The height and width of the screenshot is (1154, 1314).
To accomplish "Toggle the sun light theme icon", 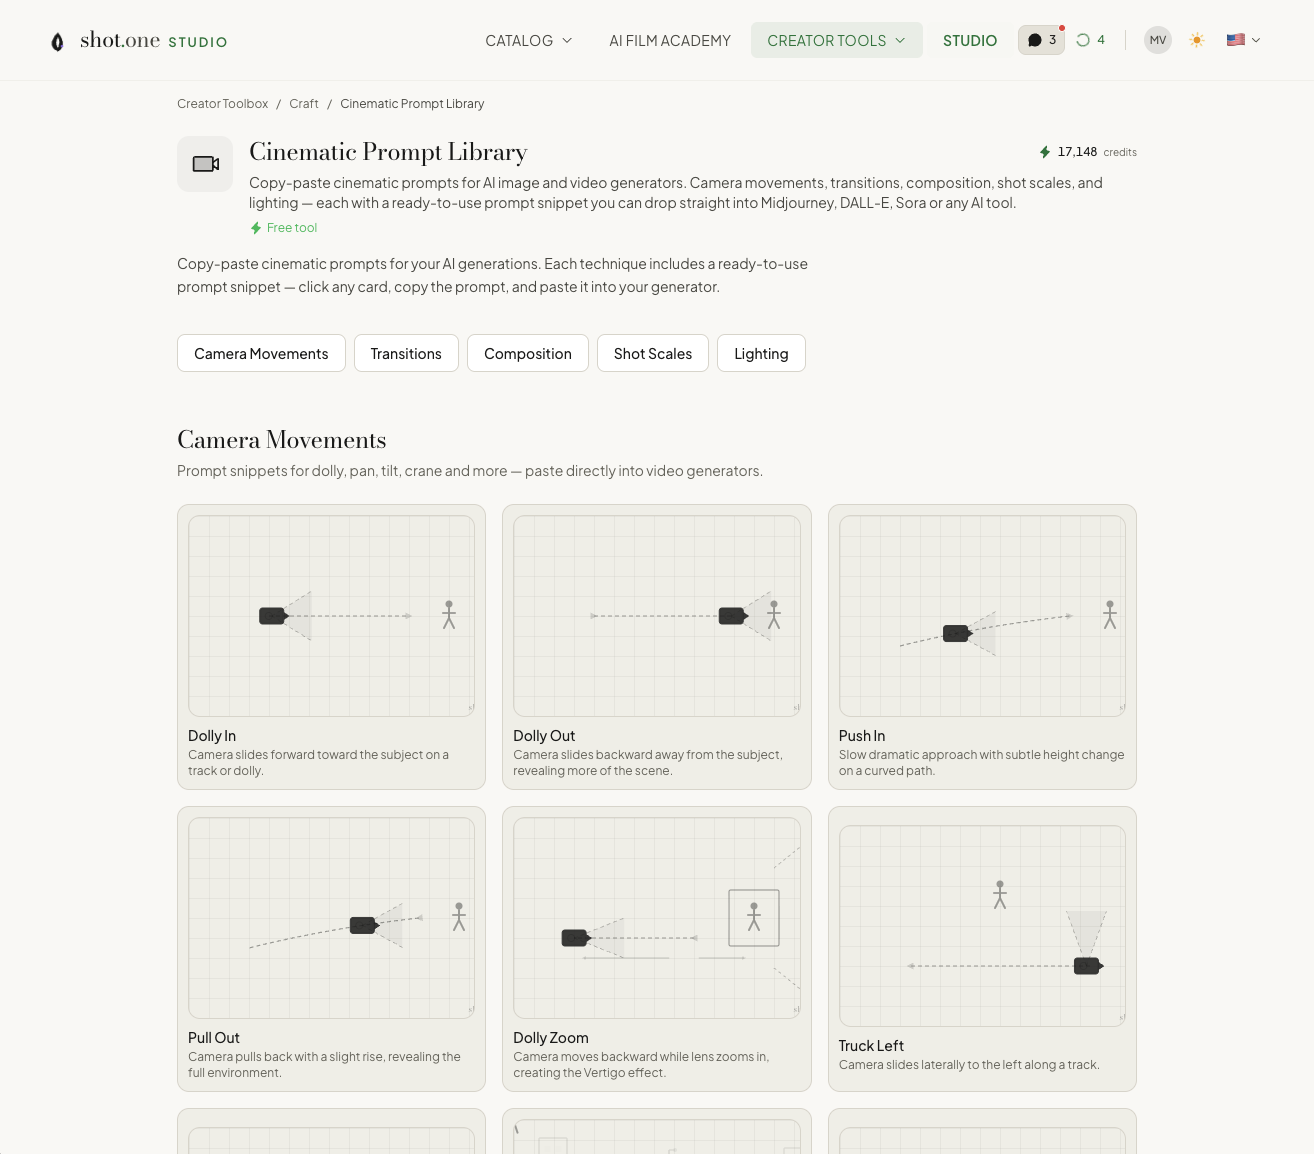I will point(1197,40).
